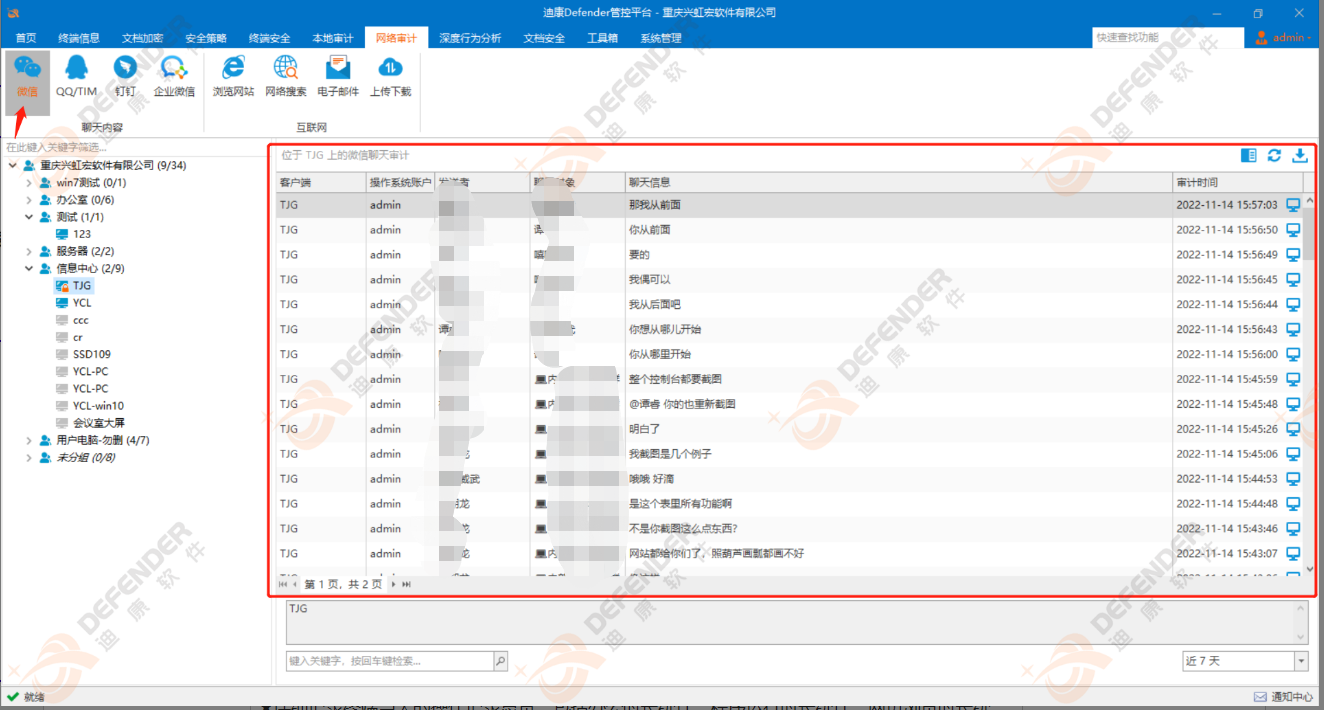Image resolution: width=1324 pixels, height=710 pixels.
Task: Click the search magnifier next to keyword box
Action: pos(500,661)
